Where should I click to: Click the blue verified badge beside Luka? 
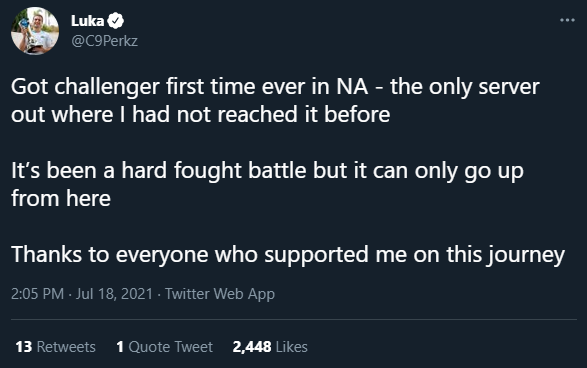[x=116, y=21]
